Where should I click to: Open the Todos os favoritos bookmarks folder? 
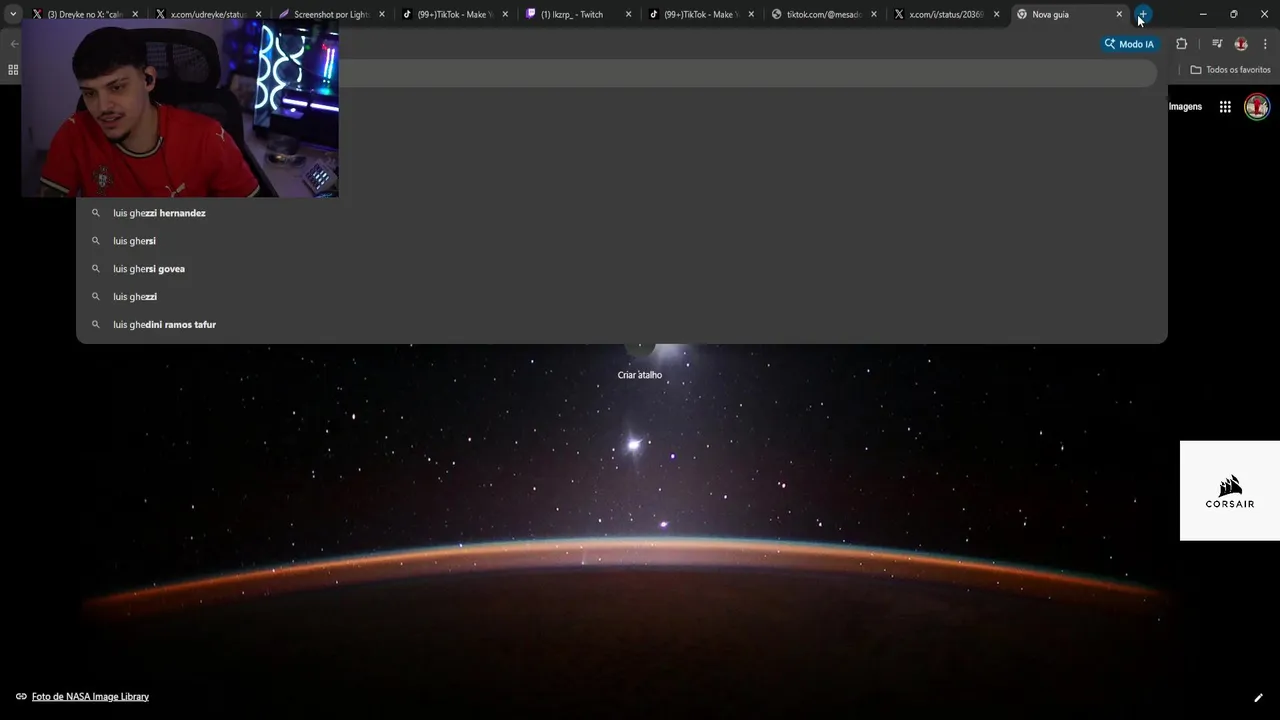click(1231, 70)
